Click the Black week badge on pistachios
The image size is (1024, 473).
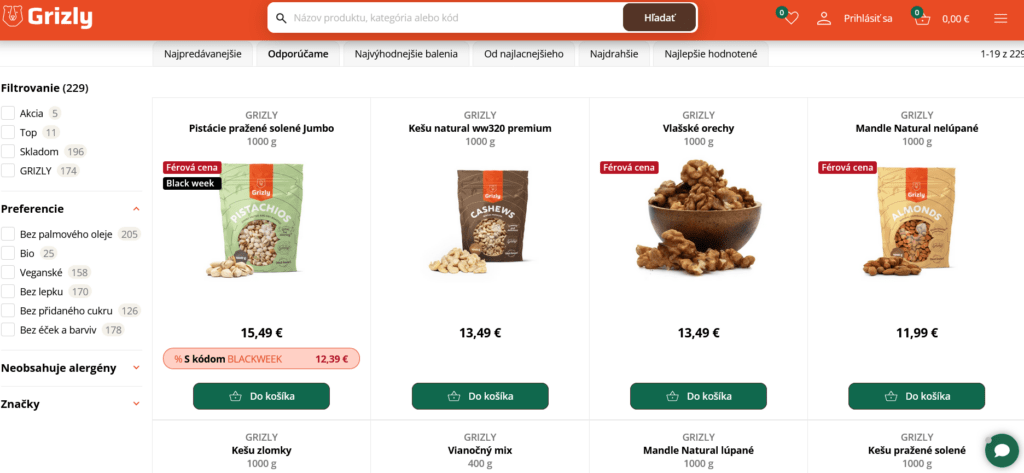192,183
